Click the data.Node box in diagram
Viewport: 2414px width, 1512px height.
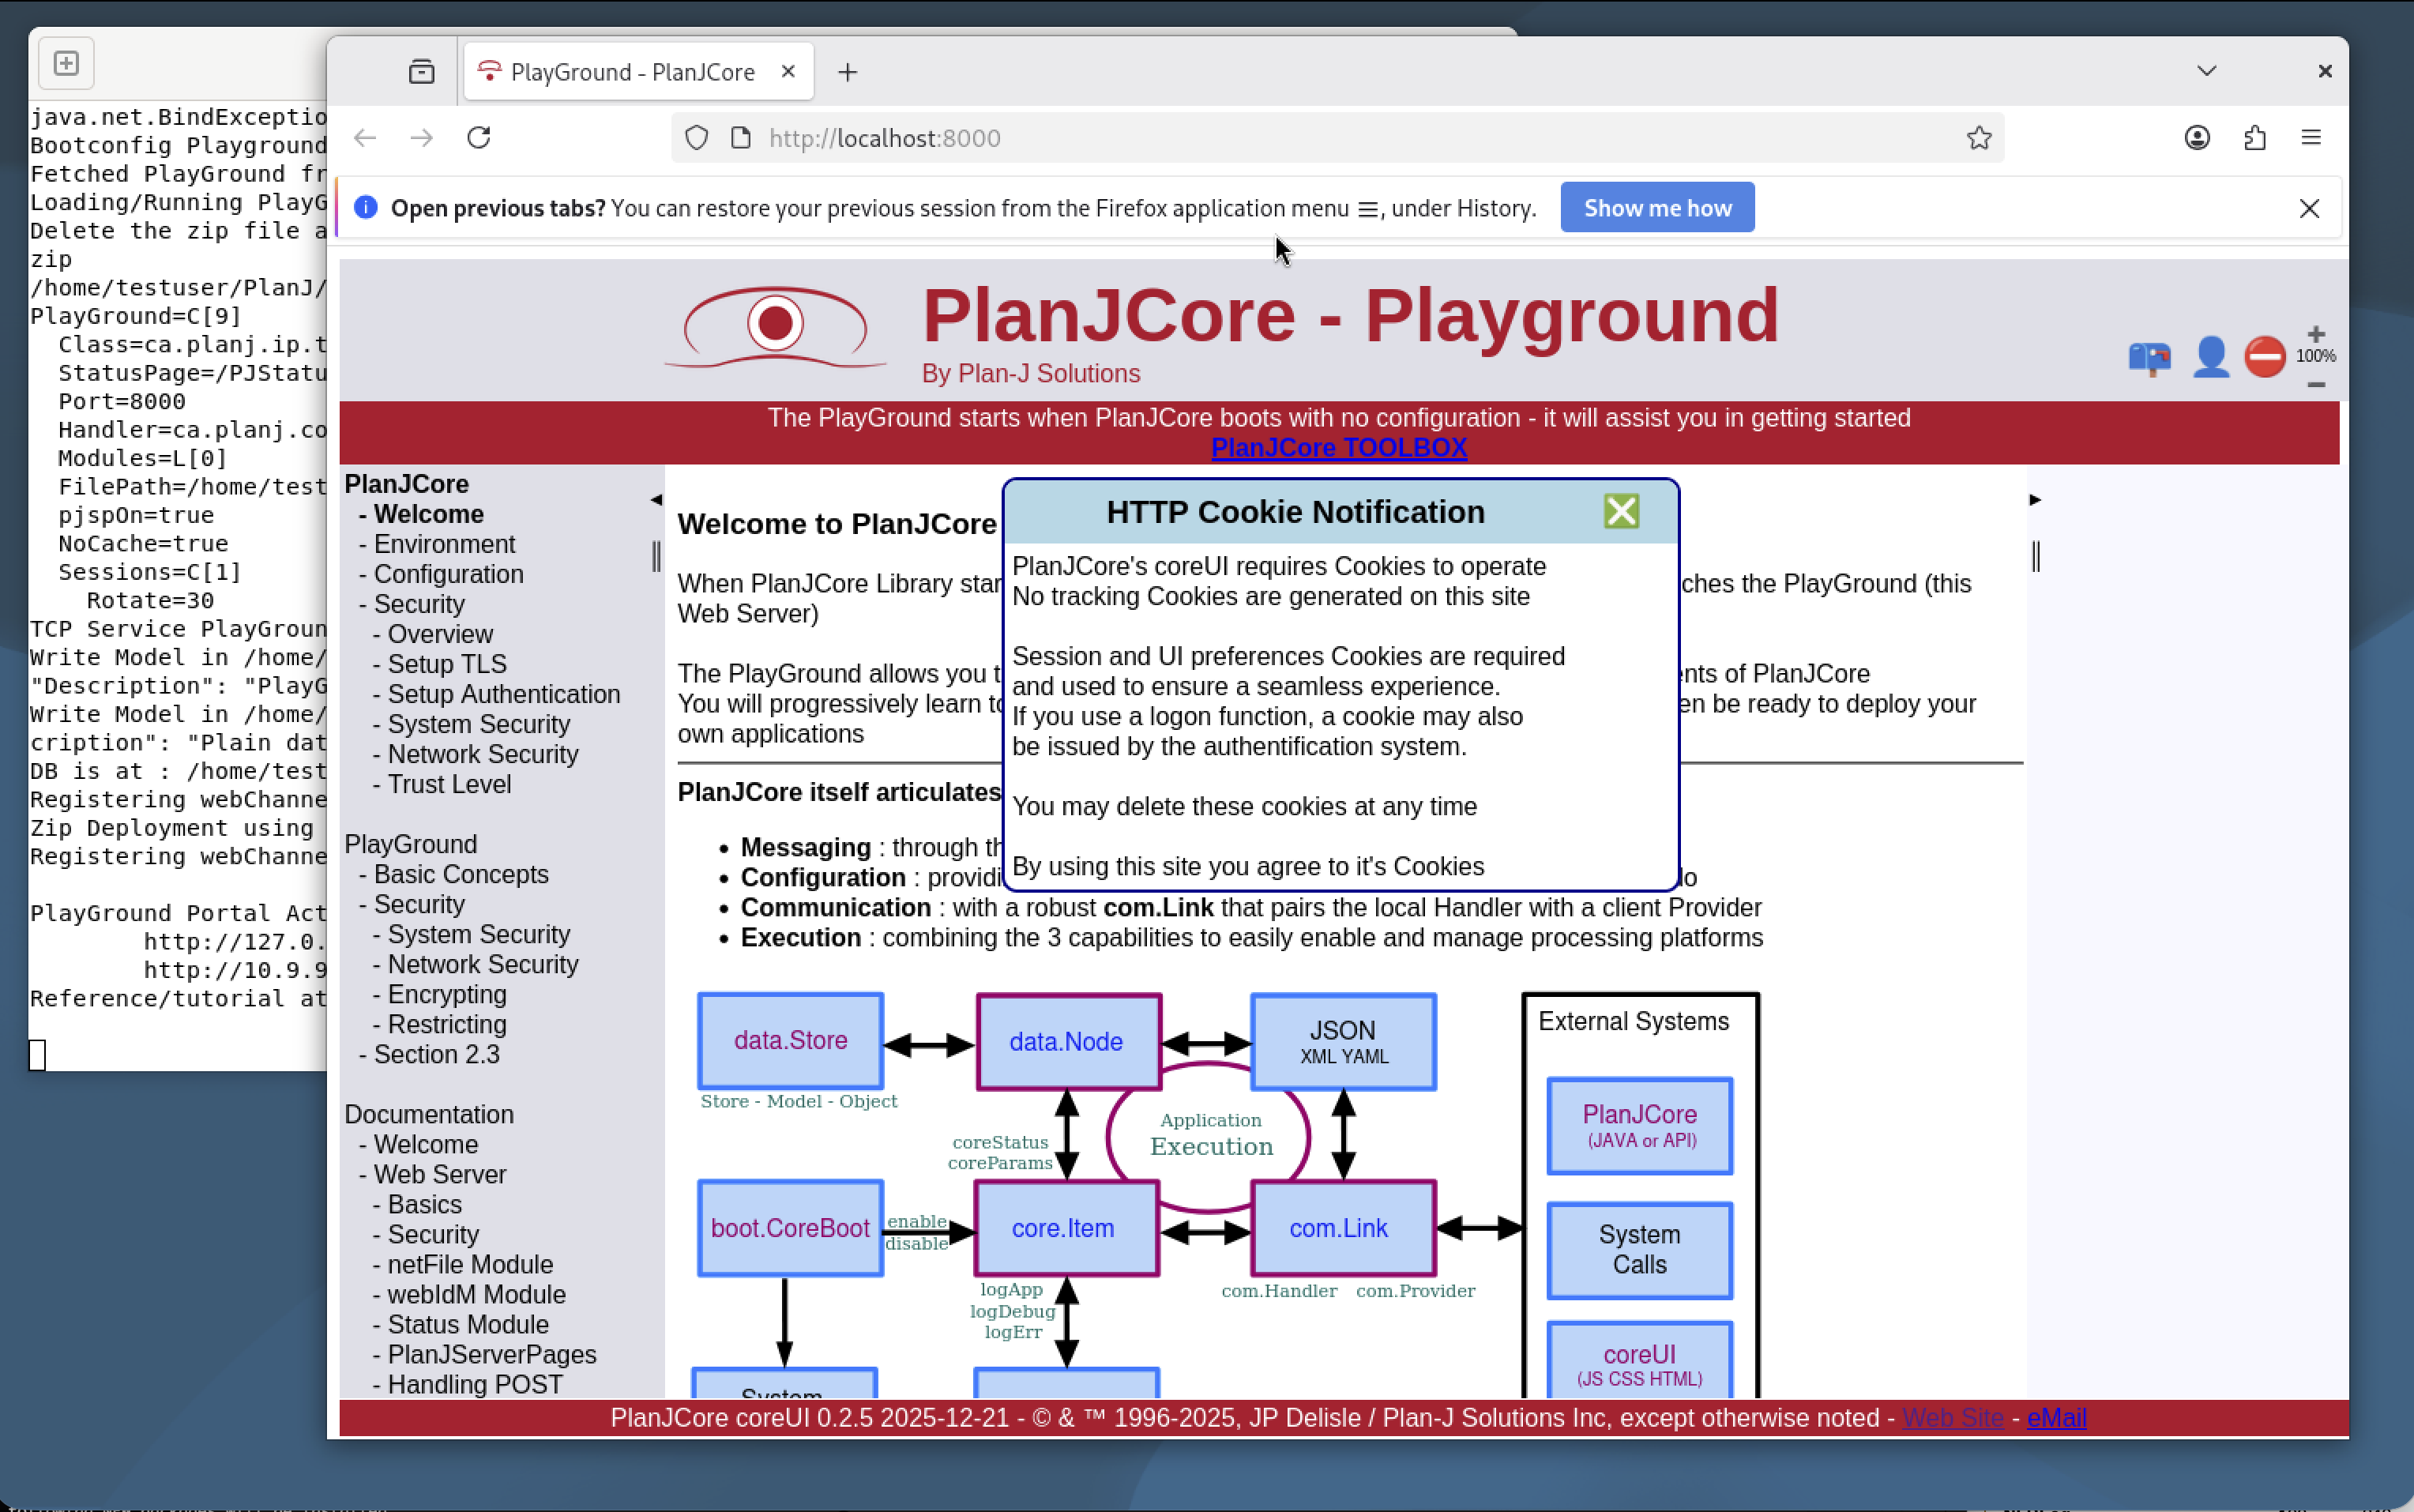(1068, 1041)
